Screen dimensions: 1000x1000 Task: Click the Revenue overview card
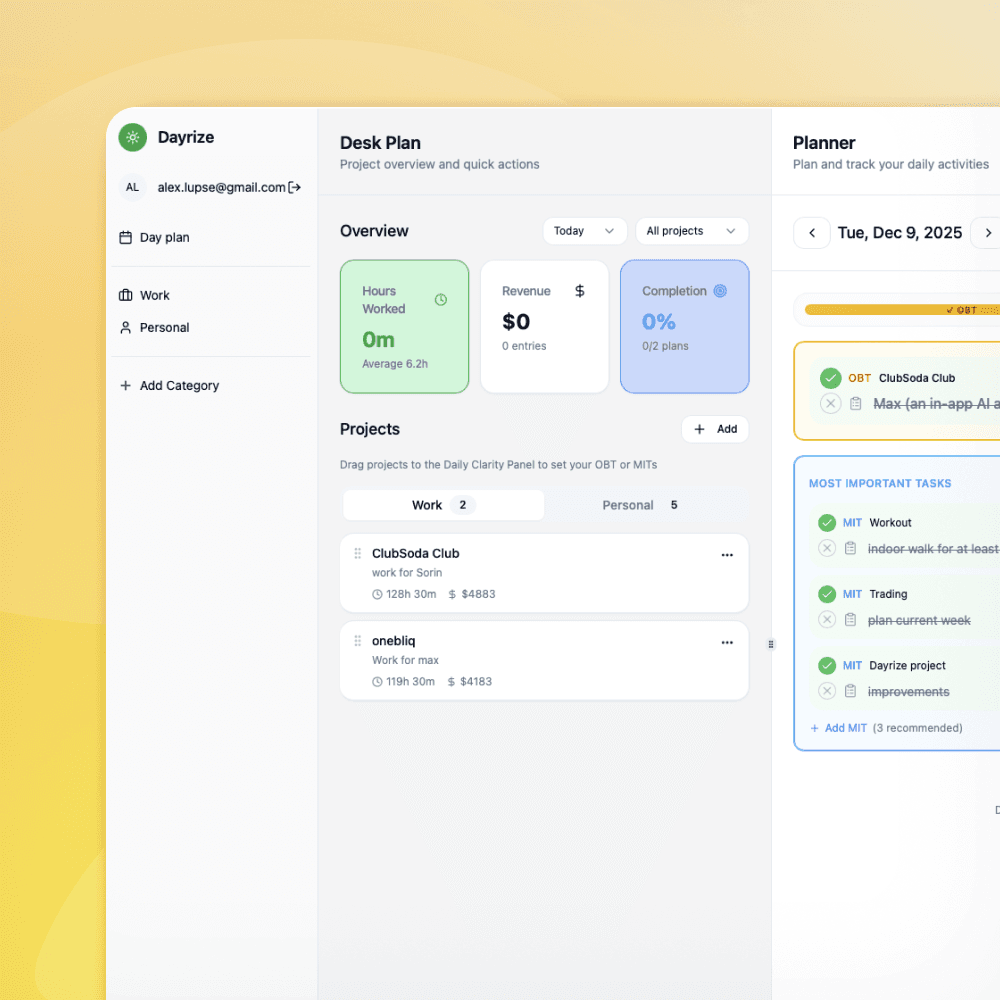coord(545,327)
